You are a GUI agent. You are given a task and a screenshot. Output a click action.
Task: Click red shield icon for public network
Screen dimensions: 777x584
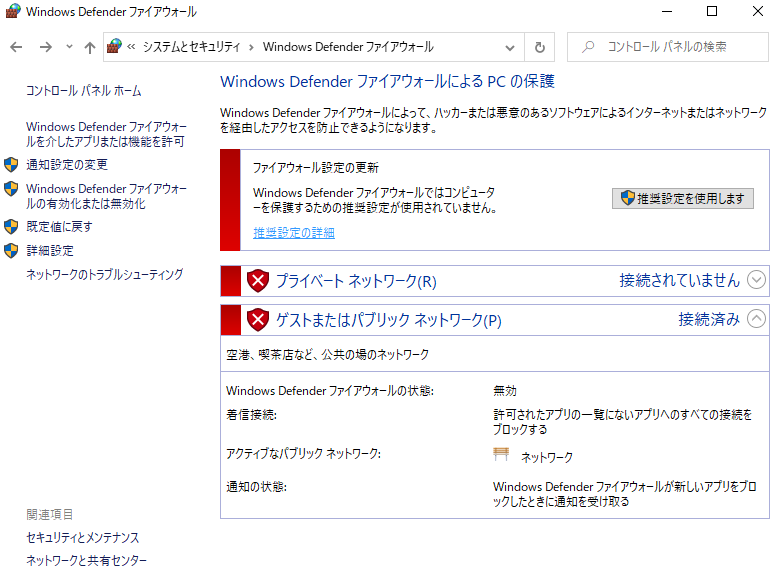pyautogui.click(x=258, y=319)
